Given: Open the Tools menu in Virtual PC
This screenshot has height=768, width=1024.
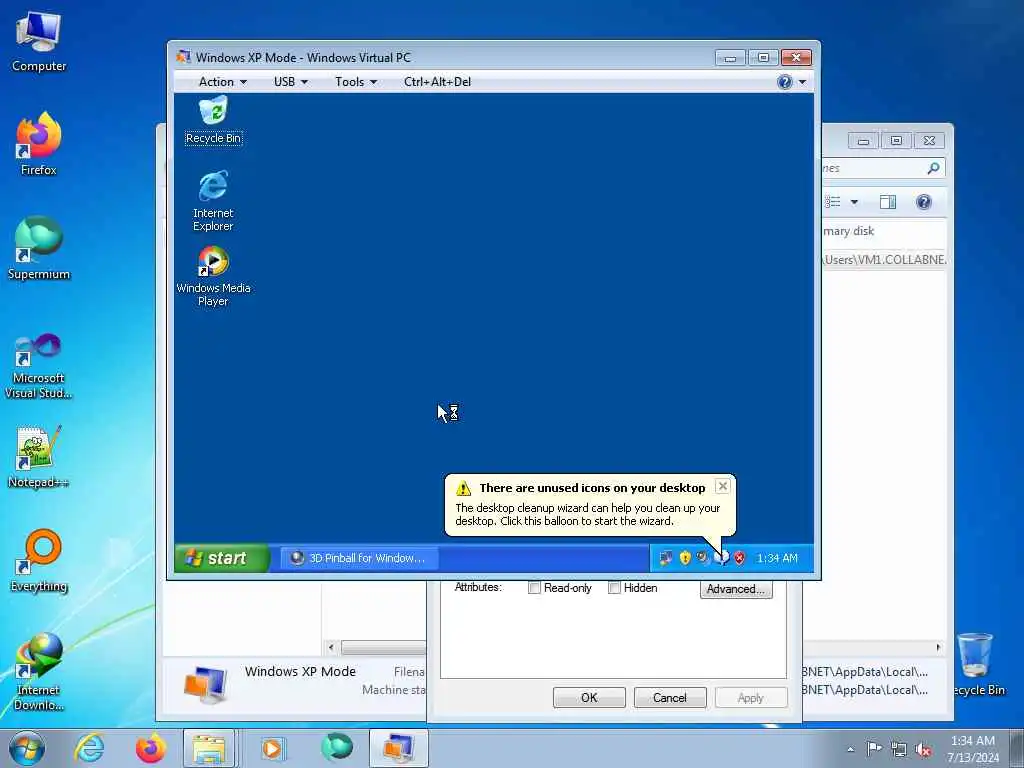Looking at the screenshot, I should (x=356, y=82).
